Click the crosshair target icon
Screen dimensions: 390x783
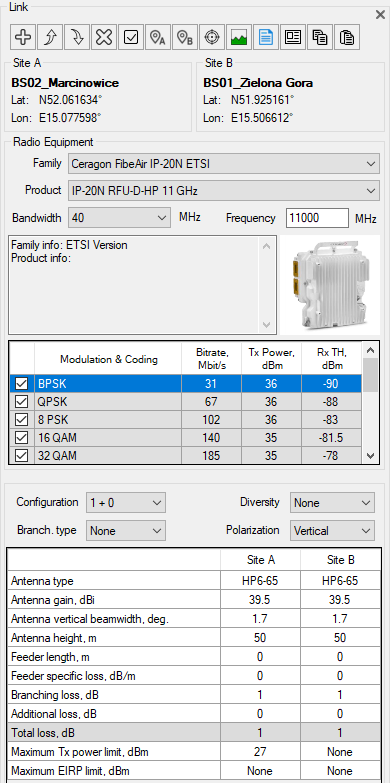(x=212, y=37)
